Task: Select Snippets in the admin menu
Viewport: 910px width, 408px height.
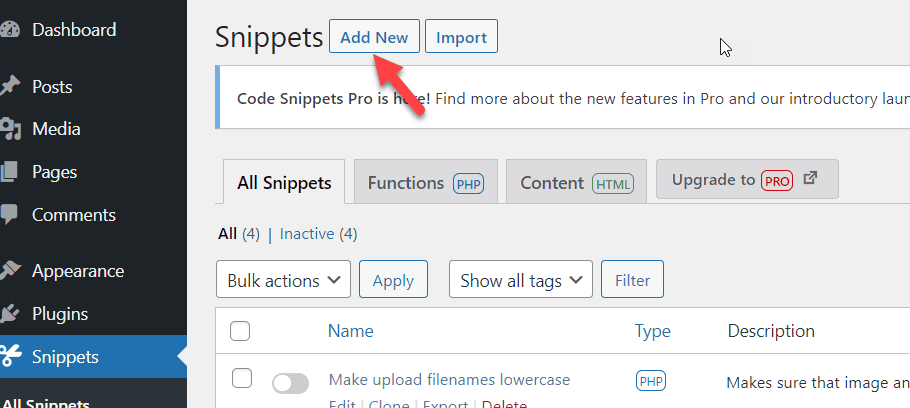Action: coord(93,356)
